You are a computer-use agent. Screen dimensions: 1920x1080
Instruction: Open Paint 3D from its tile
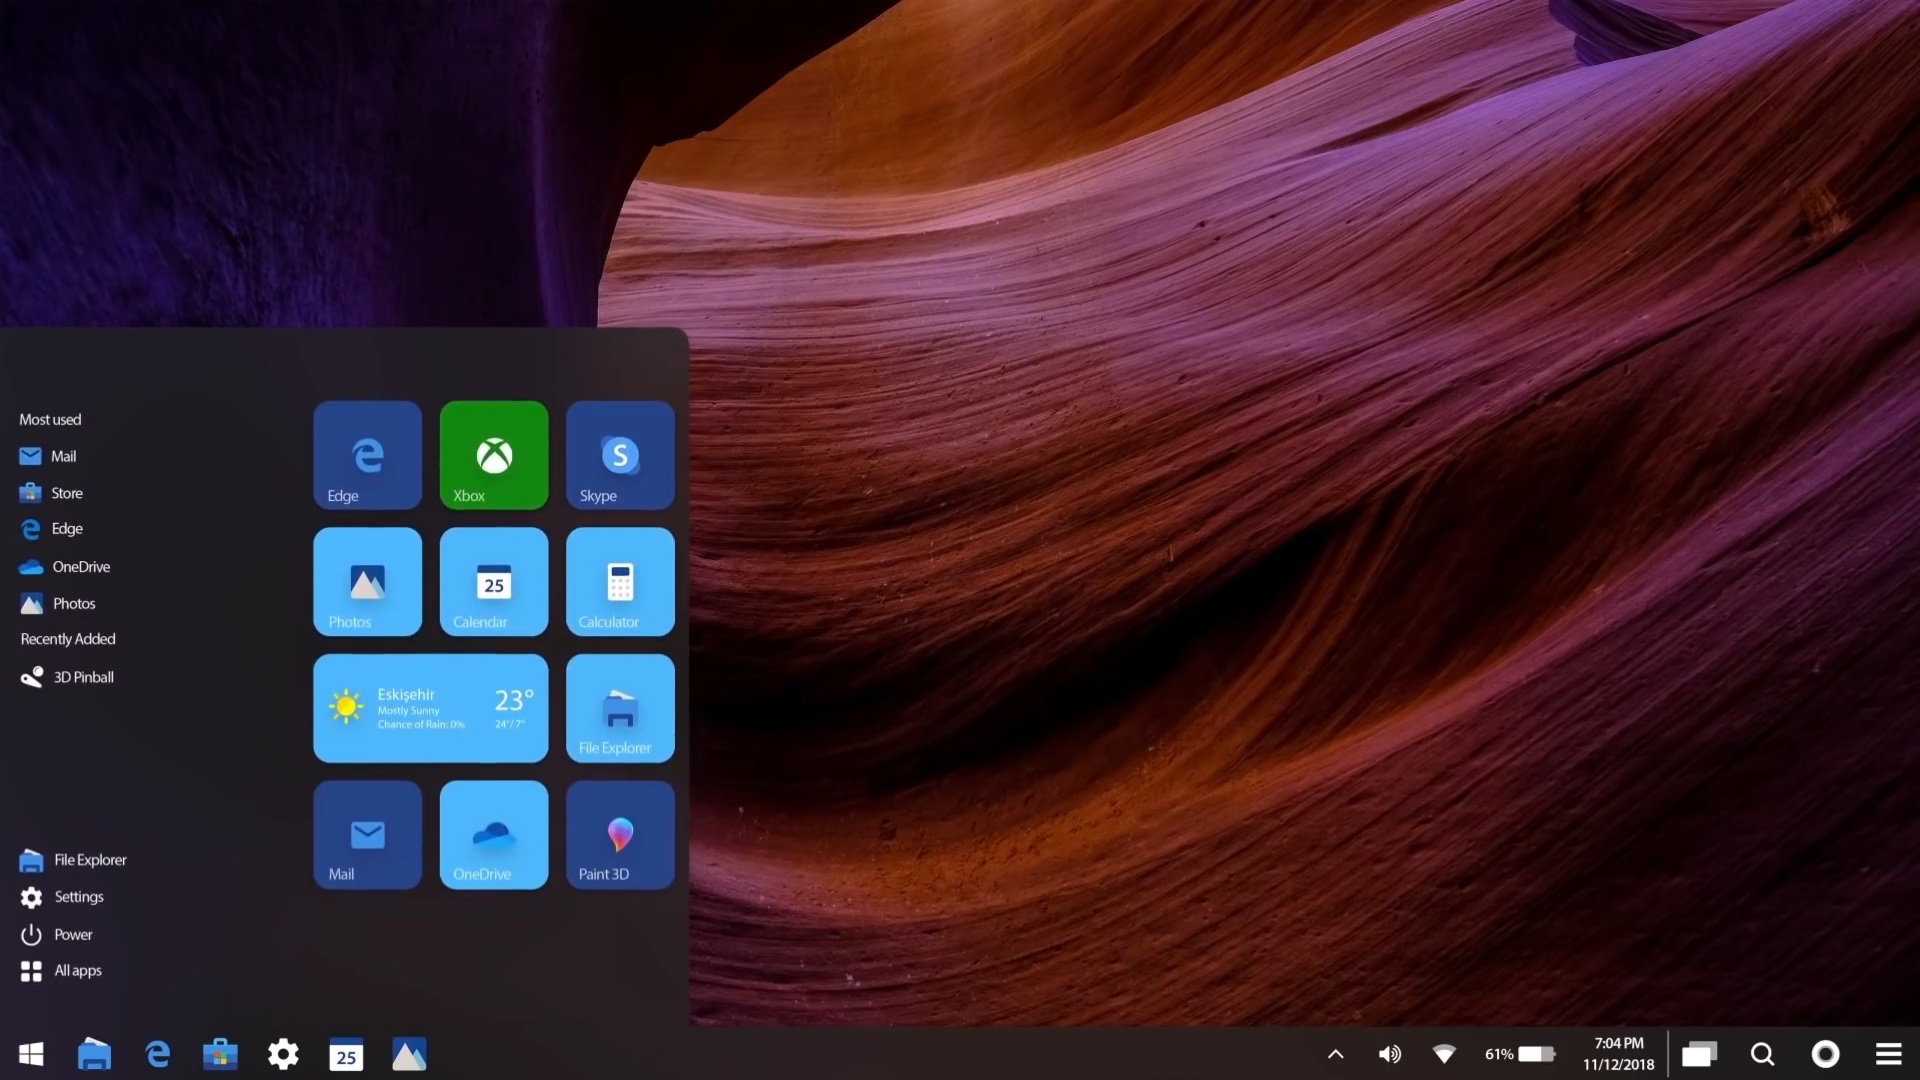619,835
